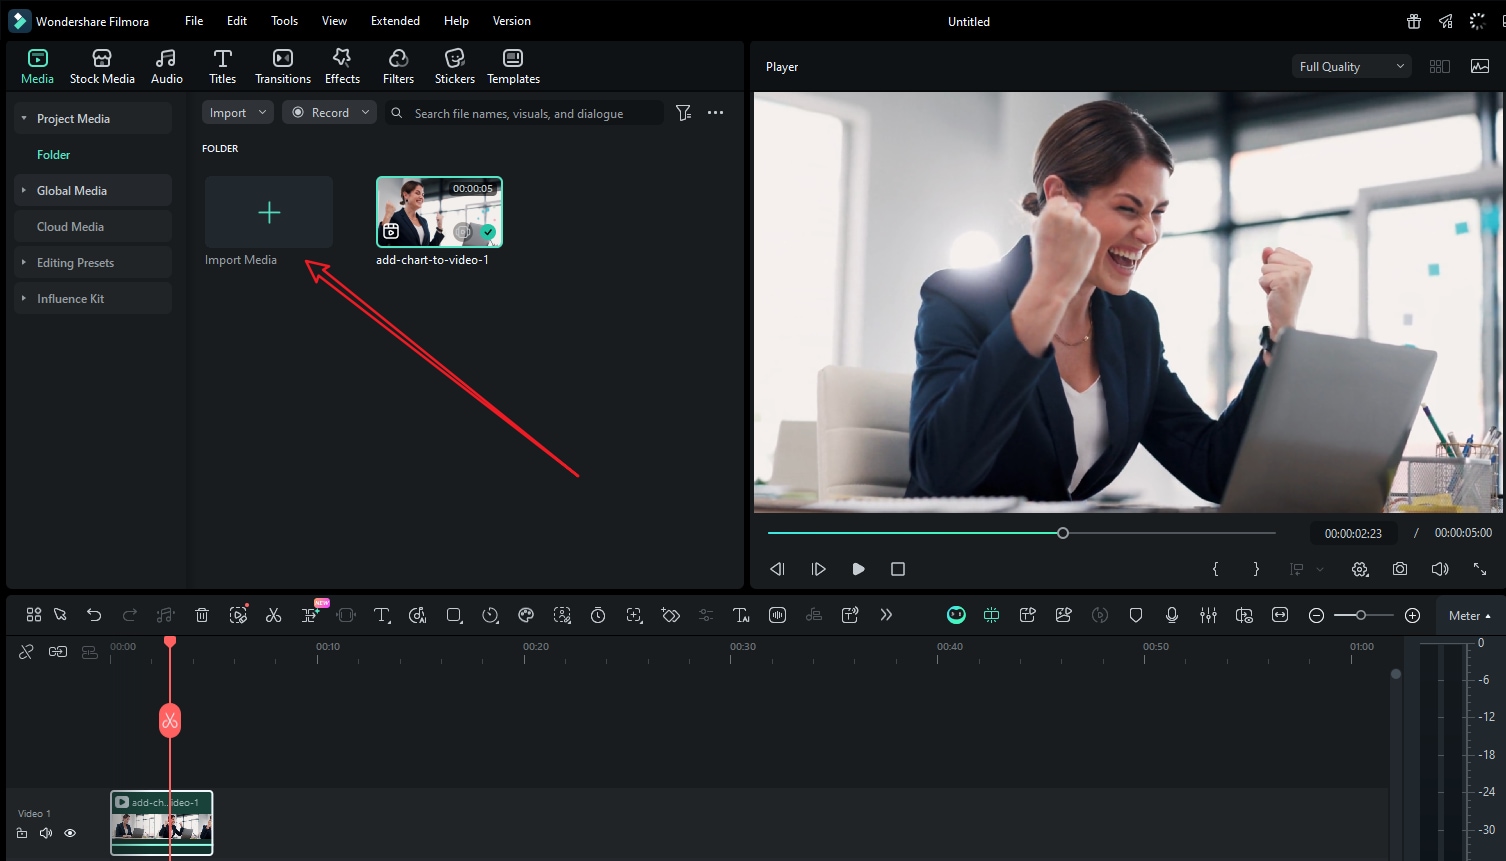Screen dimensions: 1506x861
Task: Toggle auto link icon on timeline
Action: (26, 652)
